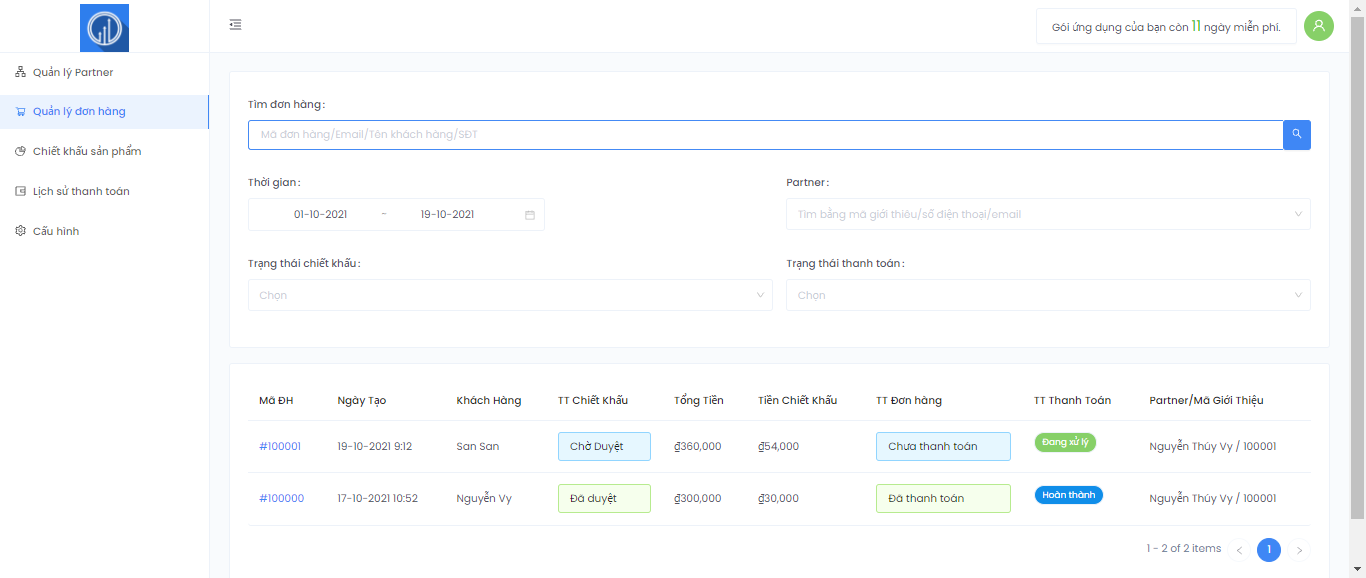Click the app logo in sidebar
The height and width of the screenshot is (578, 1366).
coord(104,28)
